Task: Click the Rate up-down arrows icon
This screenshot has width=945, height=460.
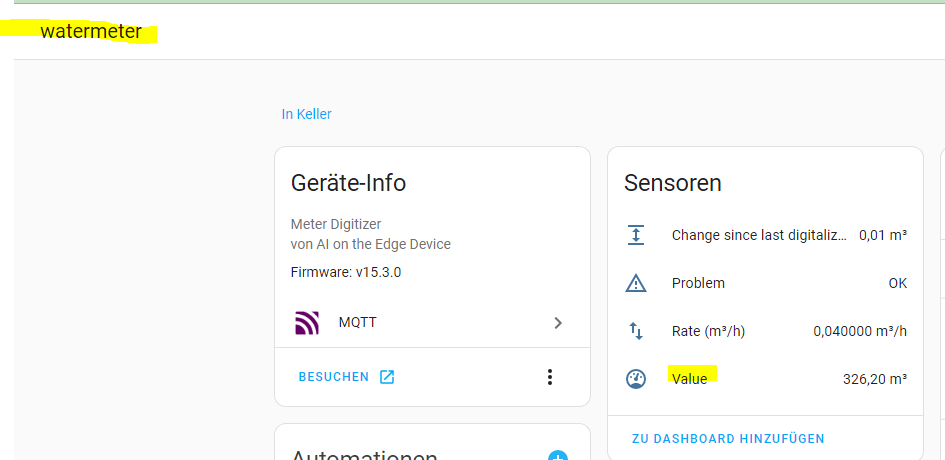Action: (x=636, y=331)
